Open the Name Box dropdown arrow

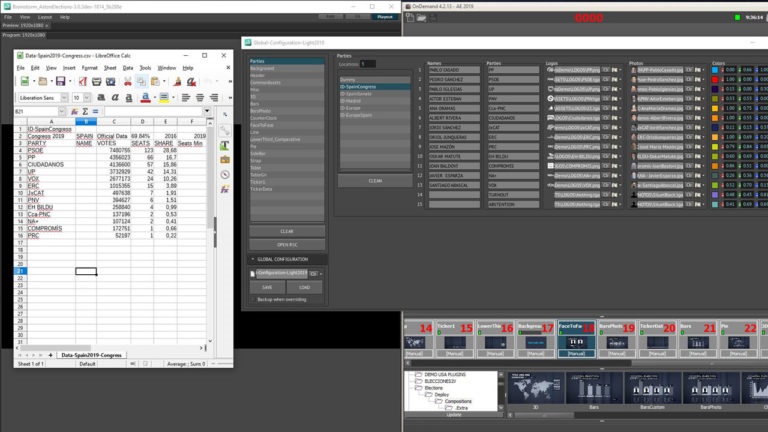[x=62, y=112]
